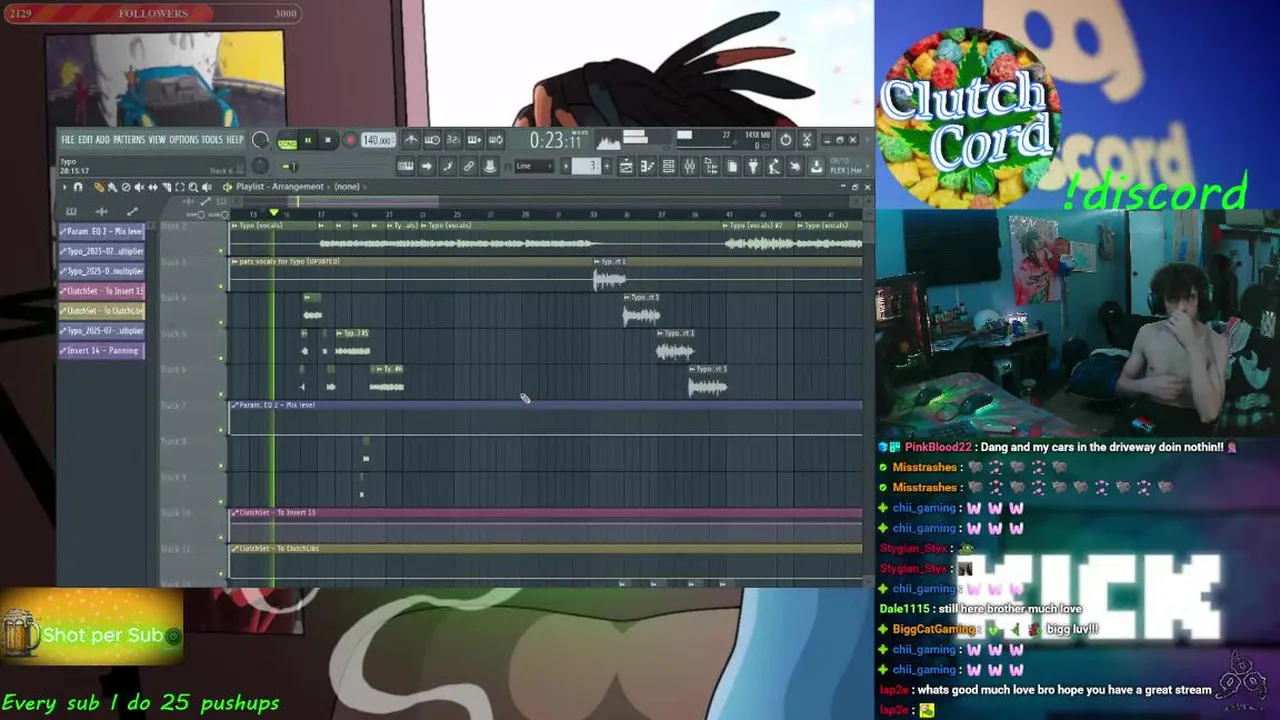Adjust the master volume knob
Viewport: 1280px width, 720px height.
pos(260,140)
